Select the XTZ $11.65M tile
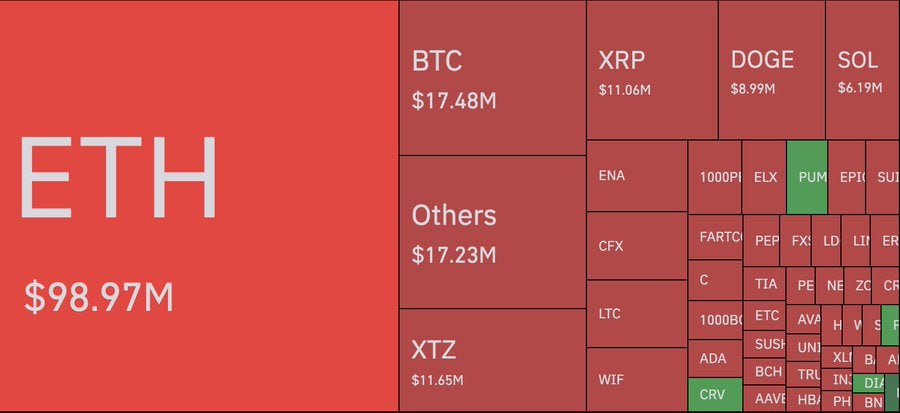The height and width of the screenshot is (413, 900). click(x=492, y=360)
